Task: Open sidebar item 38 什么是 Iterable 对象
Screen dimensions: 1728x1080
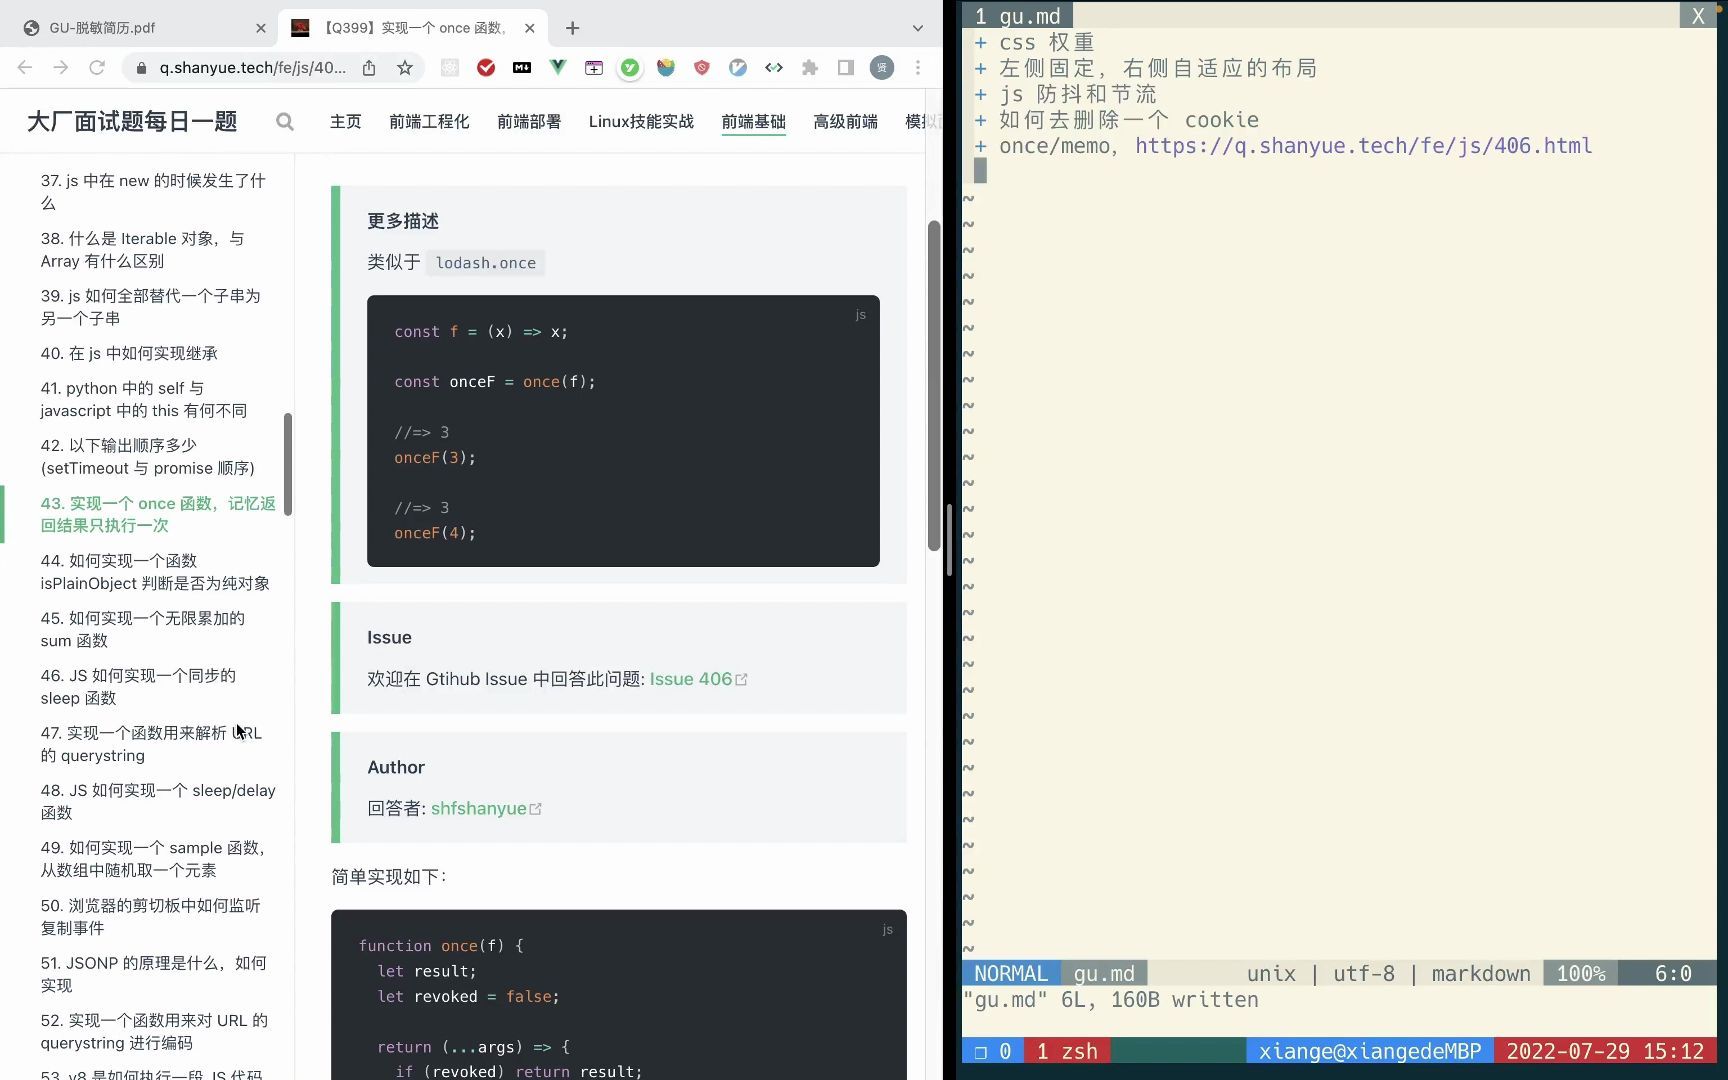Action: coord(142,250)
